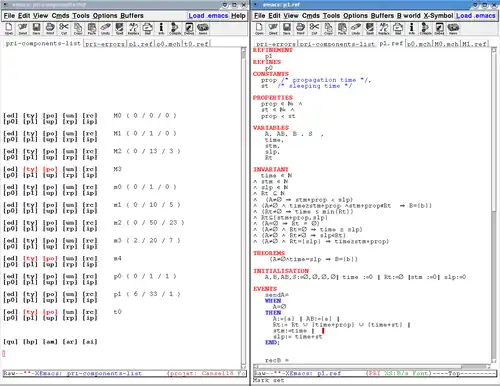The image size is (500, 386).
Task: Click the Cut scissors icon in the pri-components-list window
Action: point(64,28)
